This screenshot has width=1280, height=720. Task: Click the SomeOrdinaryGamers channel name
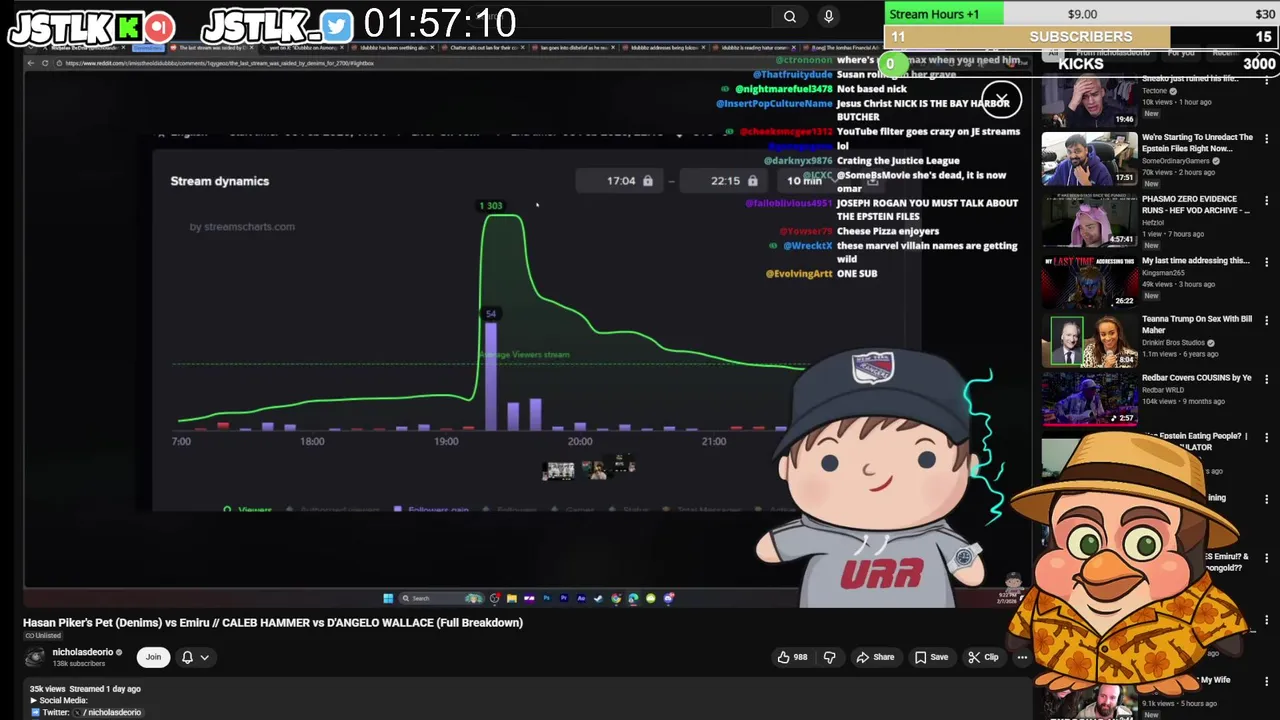point(1176,161)
